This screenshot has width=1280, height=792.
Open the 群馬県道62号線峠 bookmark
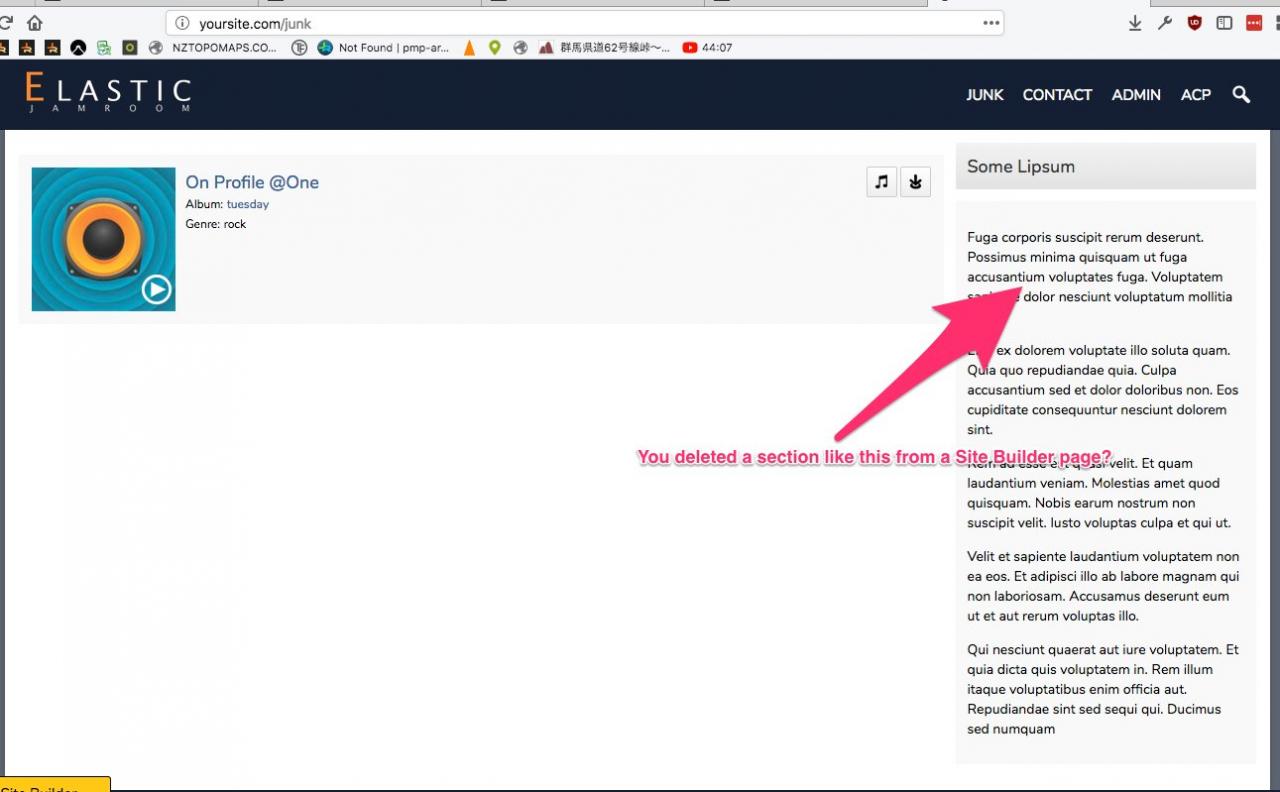point(604,47)
